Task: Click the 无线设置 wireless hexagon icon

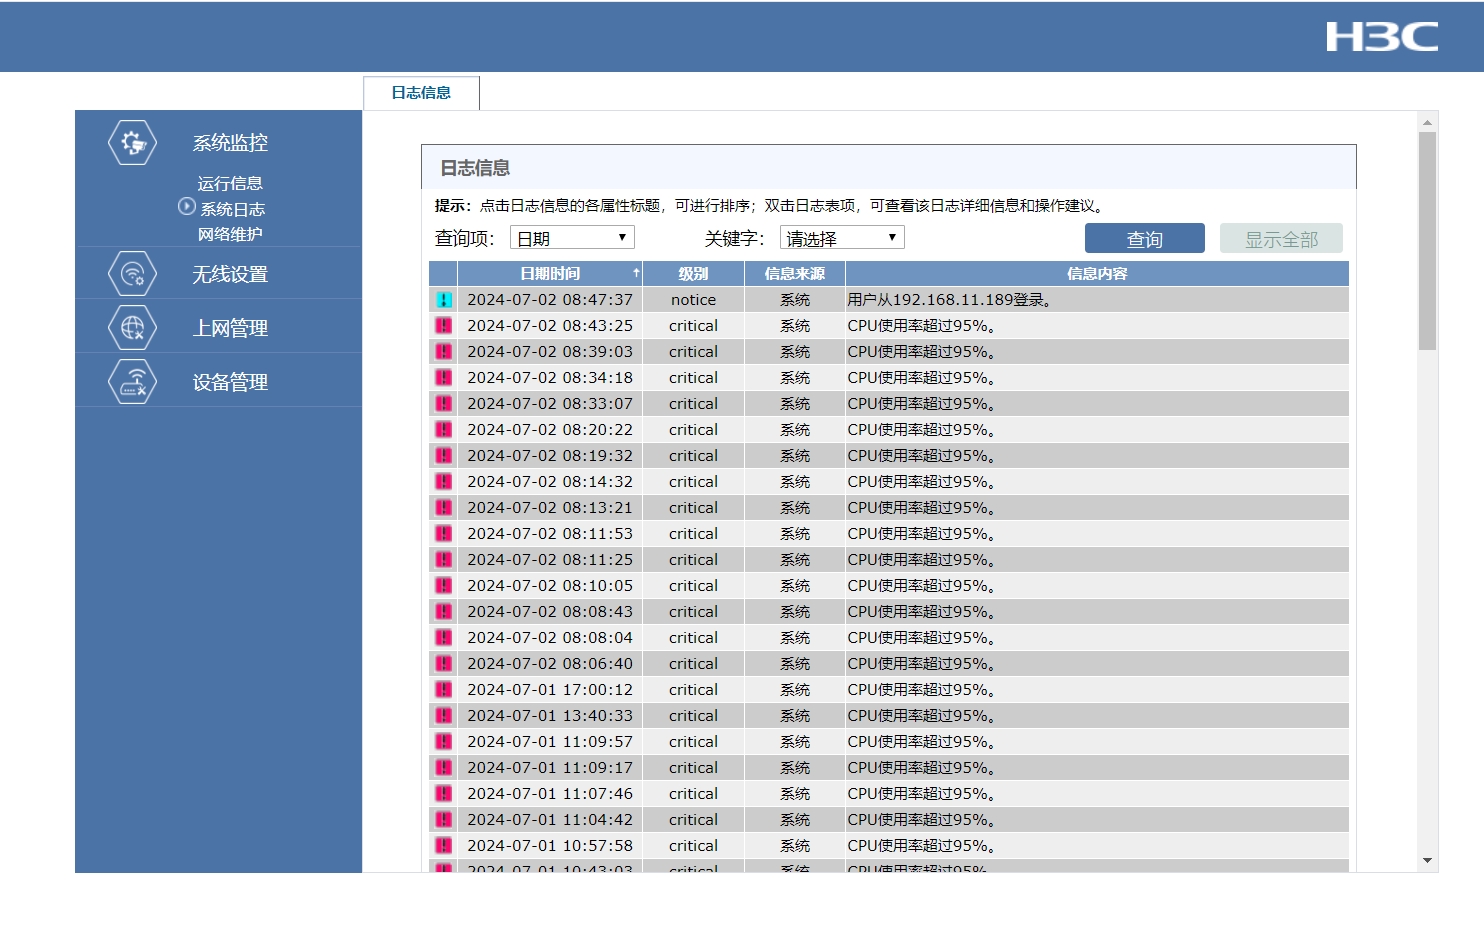Action: pyautogui.click(x=133, y=274)
